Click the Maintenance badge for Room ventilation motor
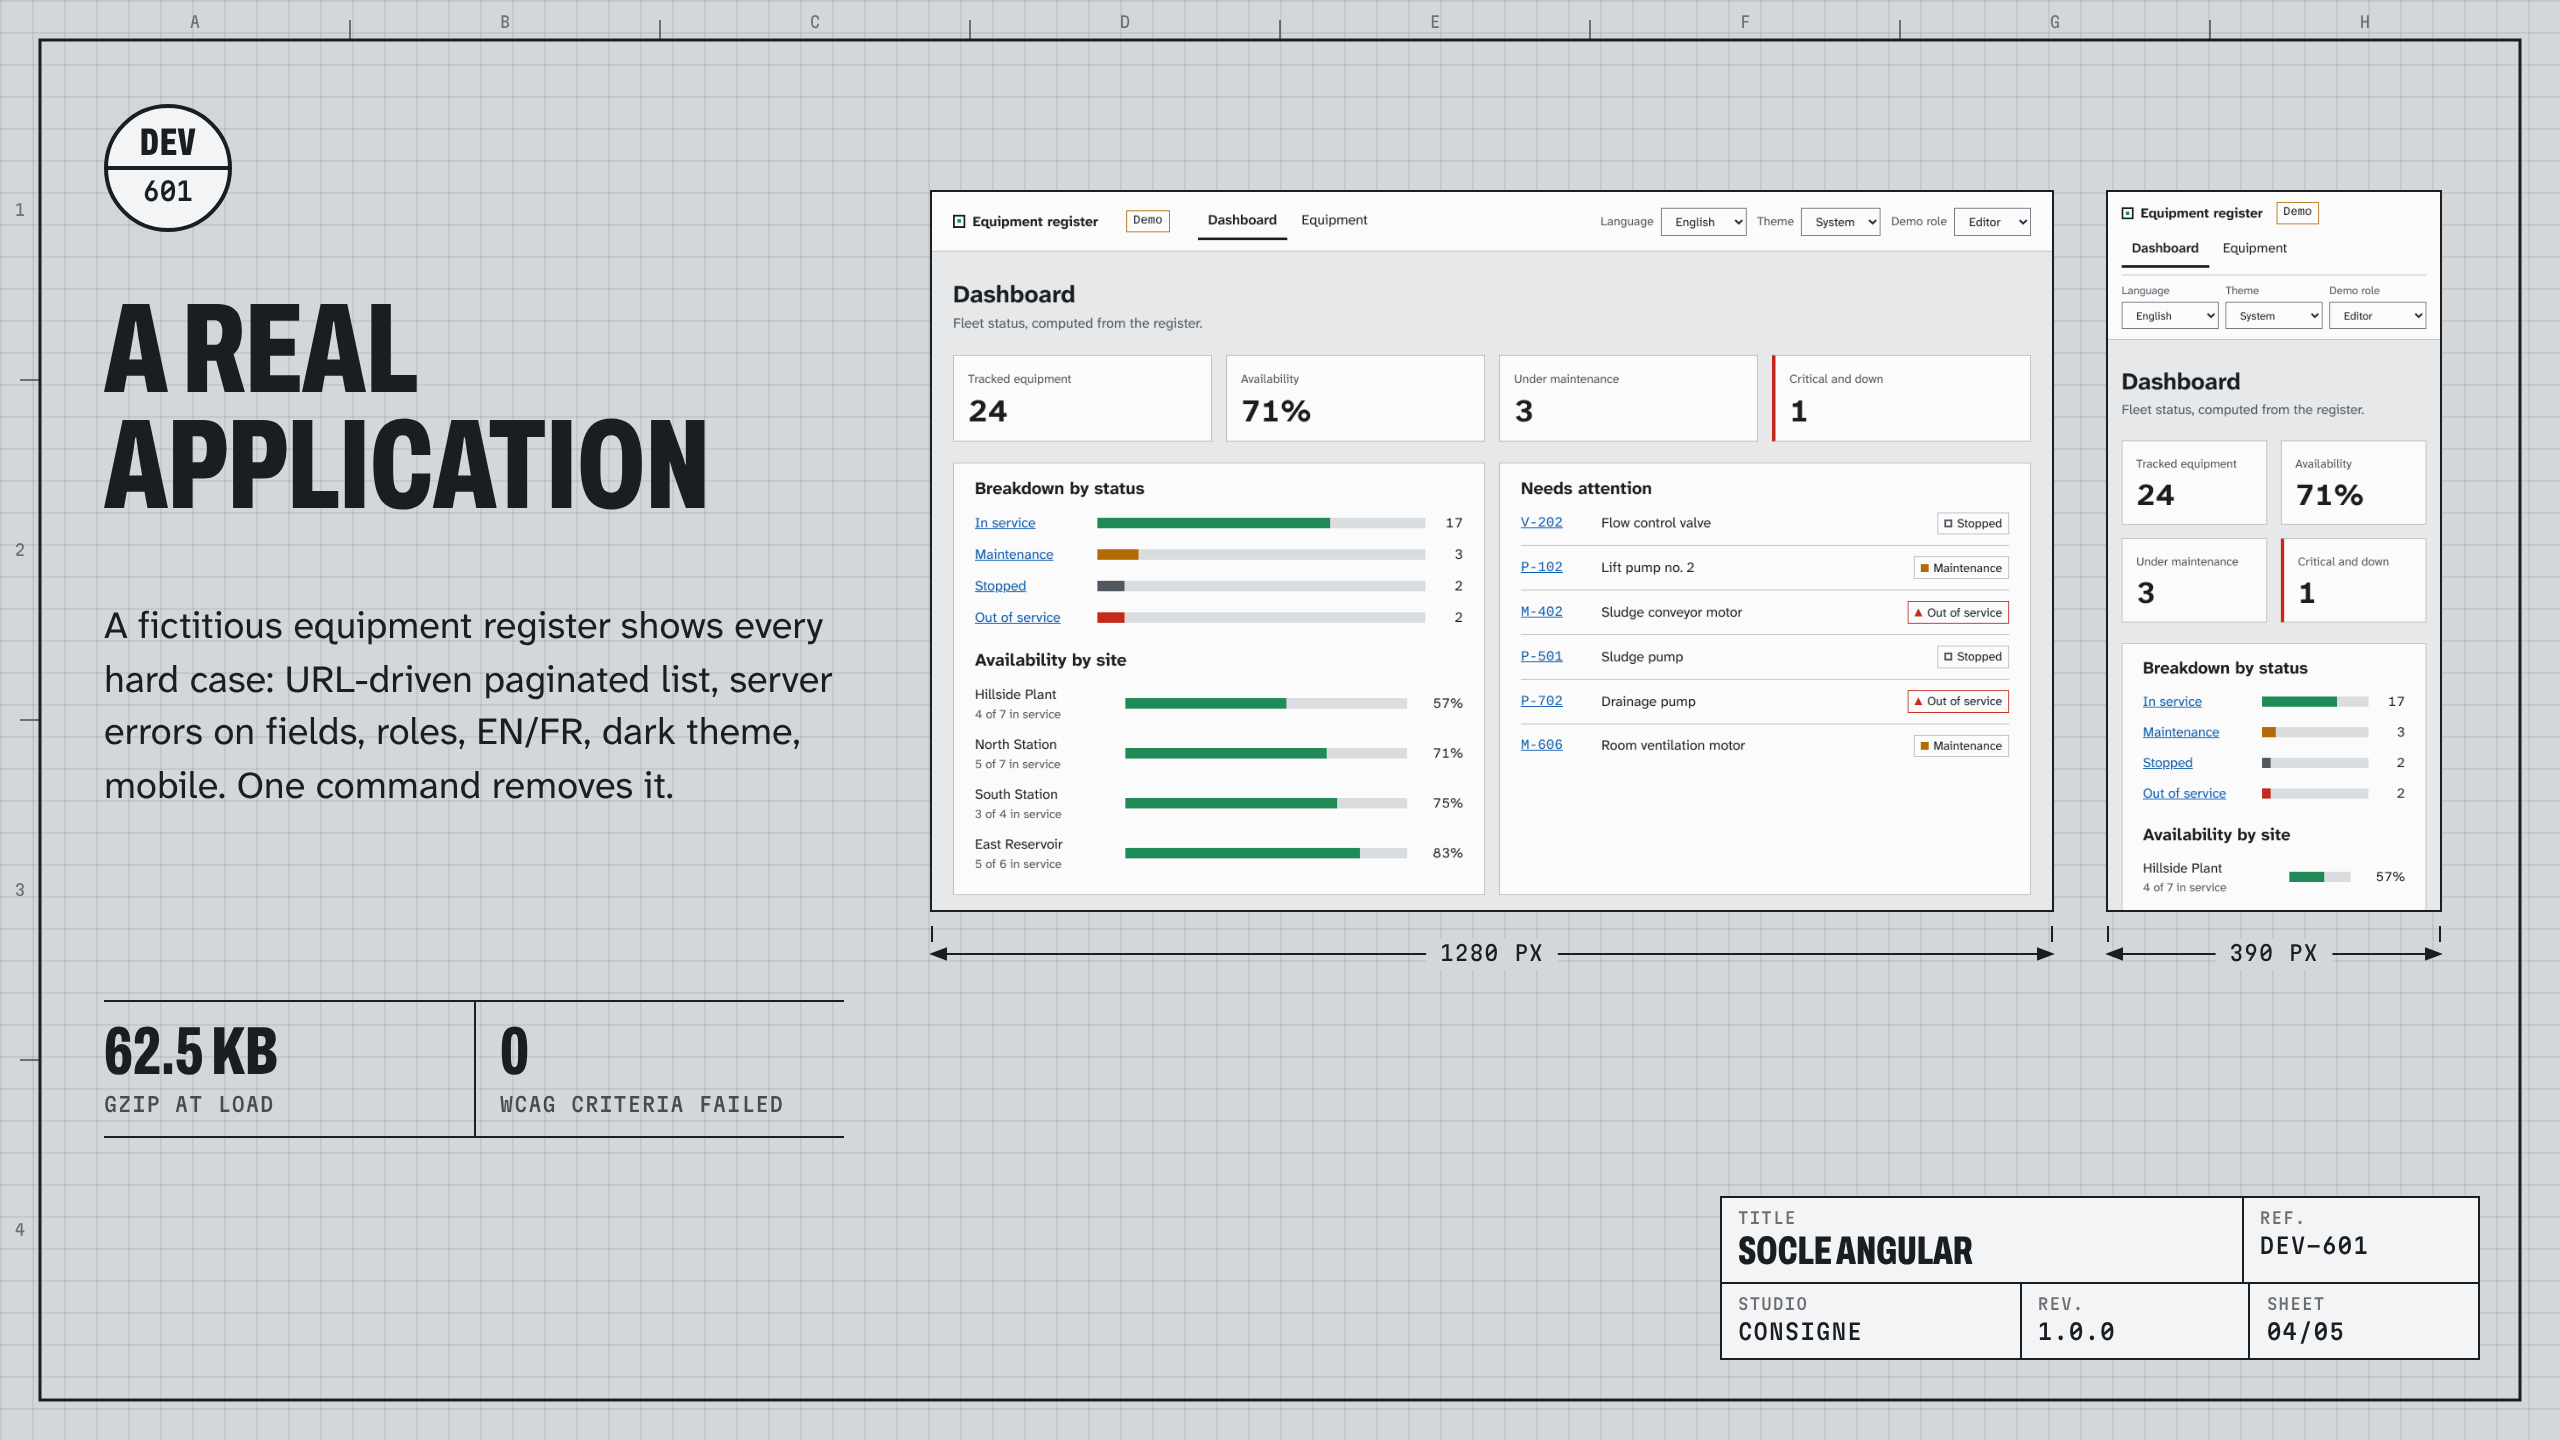The image size is (2560, 1440). 1961,746
